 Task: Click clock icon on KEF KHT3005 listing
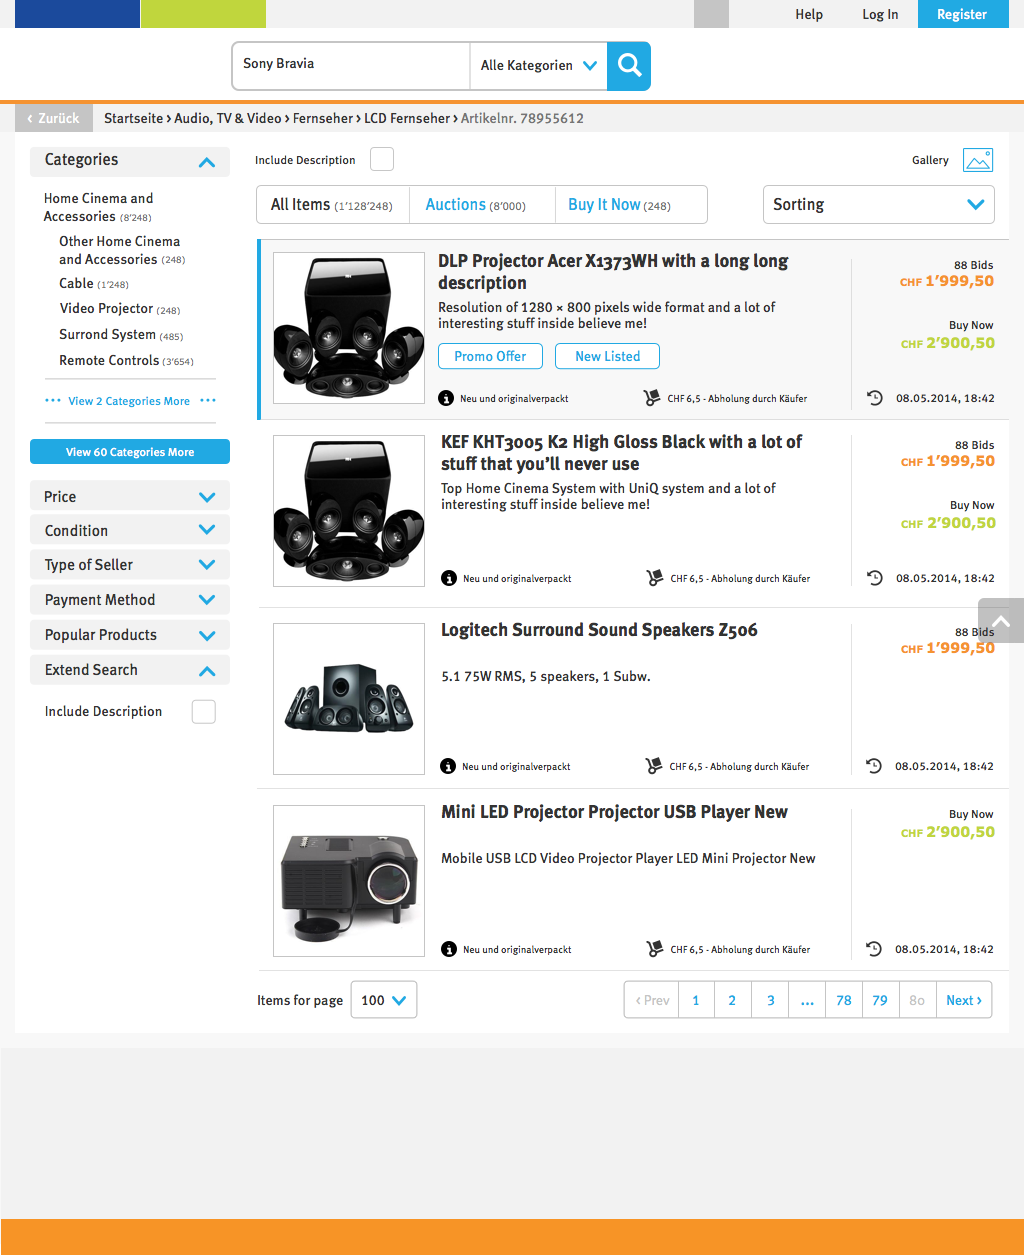click(x=875, y=578)
